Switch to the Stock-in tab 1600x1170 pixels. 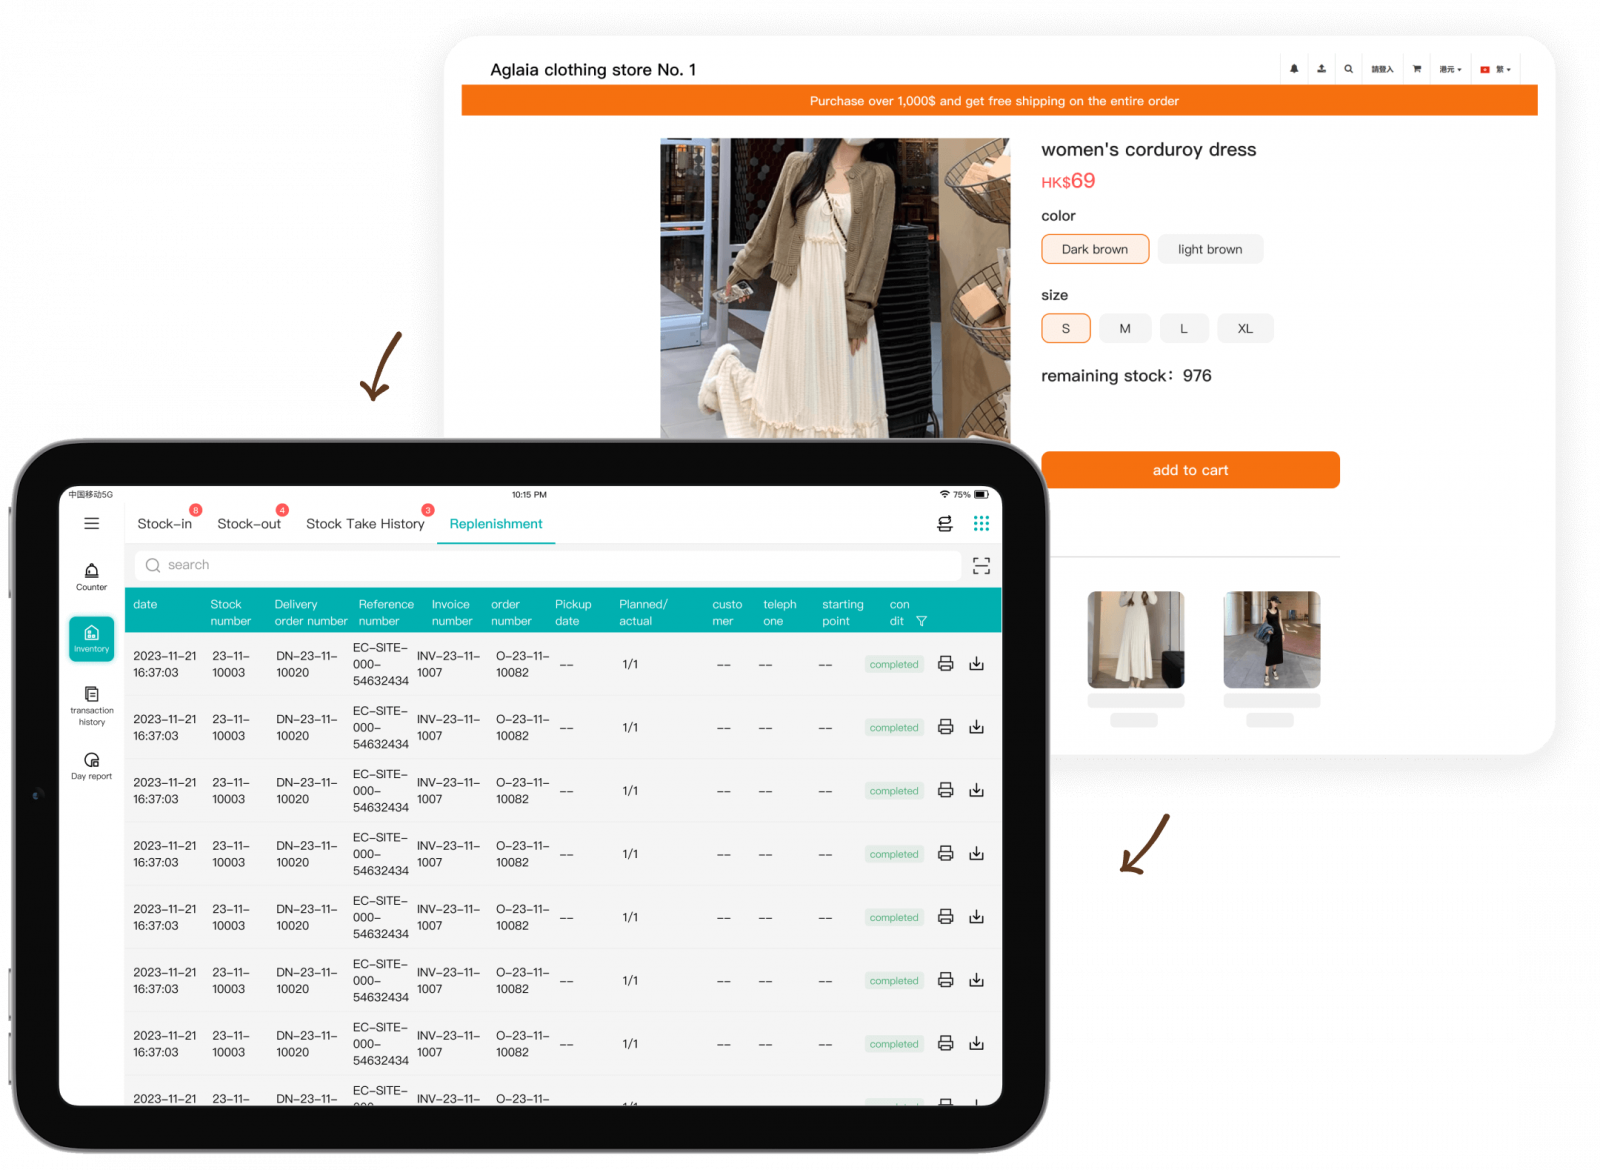pyautogui.click(x=165, y=524)
